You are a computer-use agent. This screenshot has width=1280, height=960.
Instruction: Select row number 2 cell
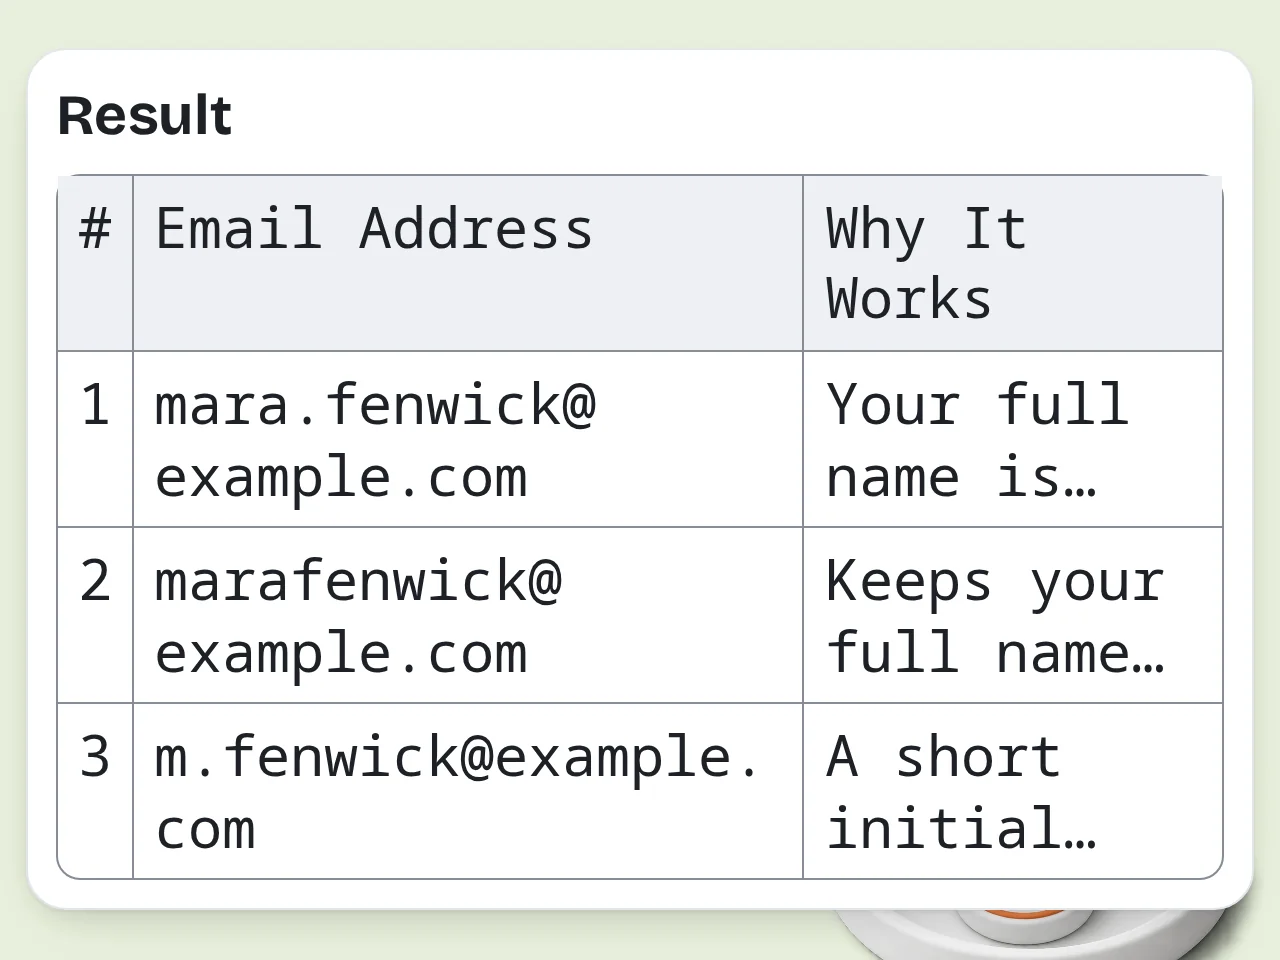click(x=95, y=615)
